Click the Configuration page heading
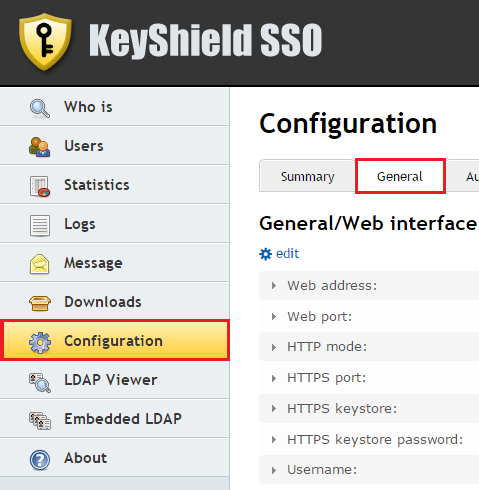This screenshot has height=490, width=479. [x=348, y=125]
